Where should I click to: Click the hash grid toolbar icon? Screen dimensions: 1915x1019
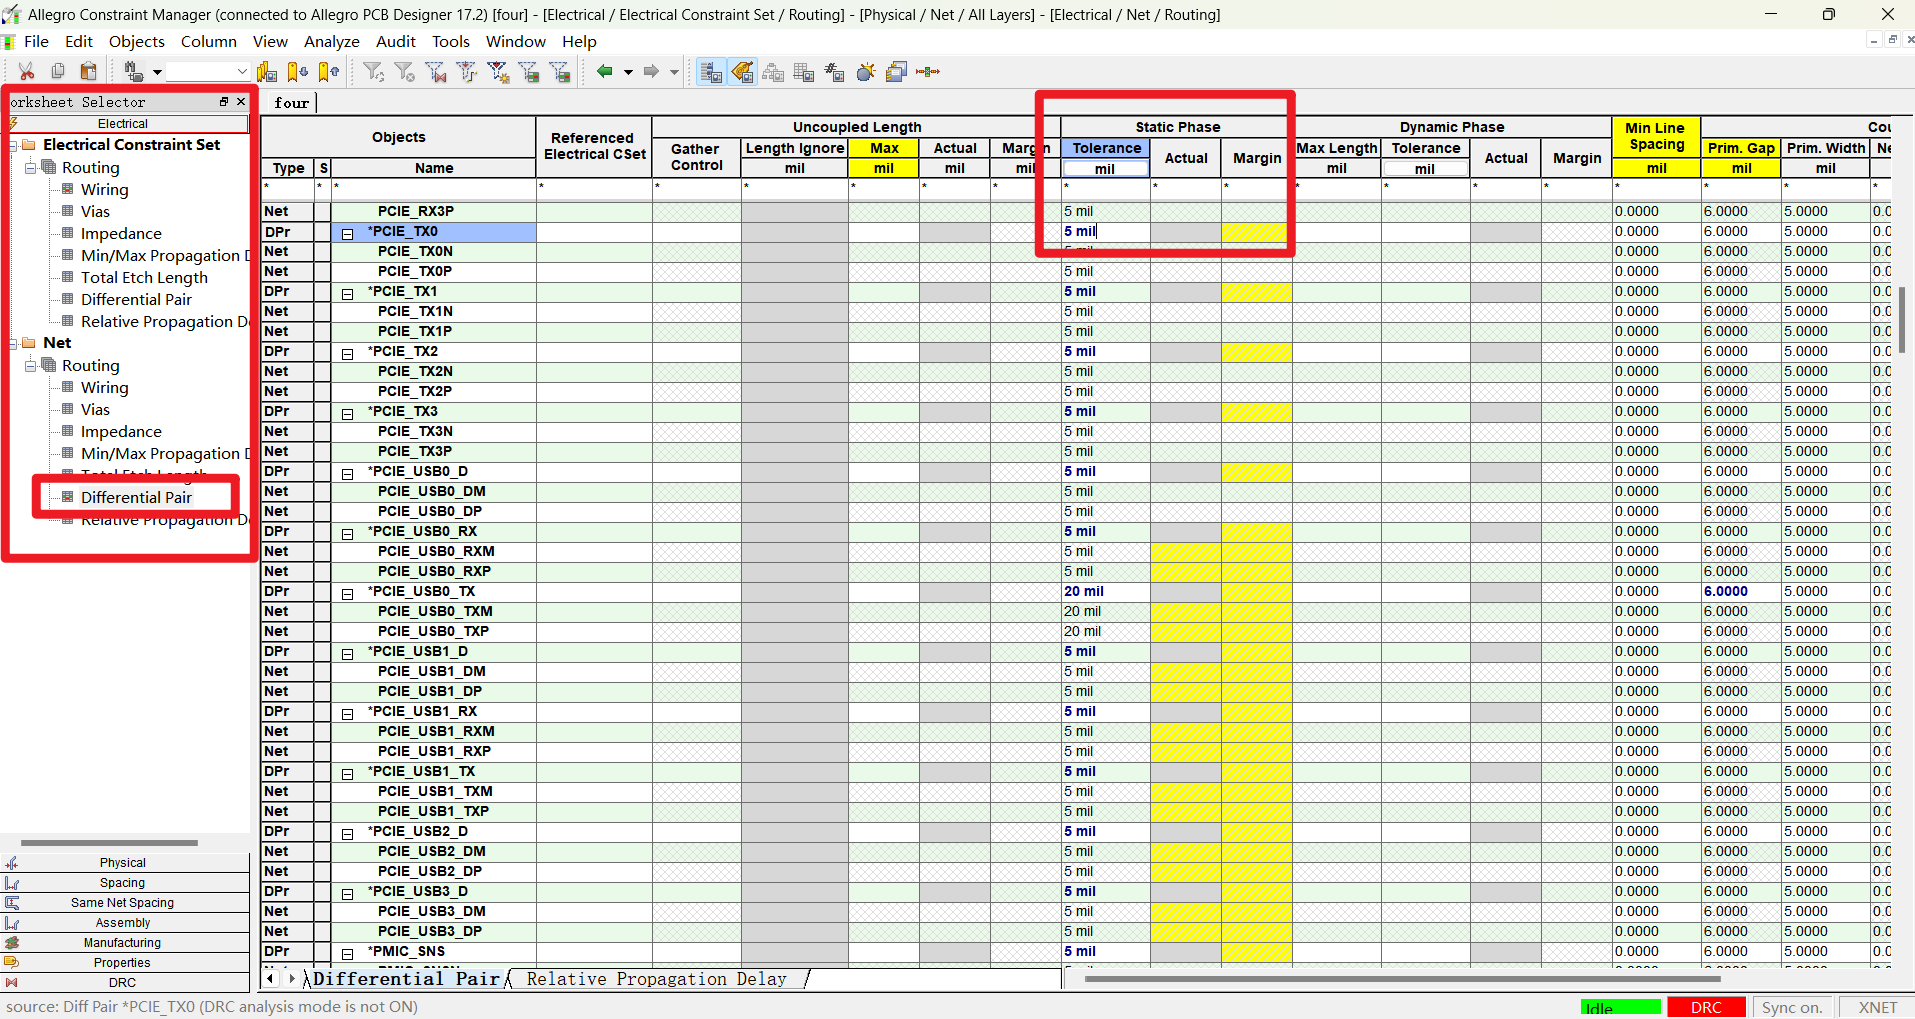pos(834,71)
